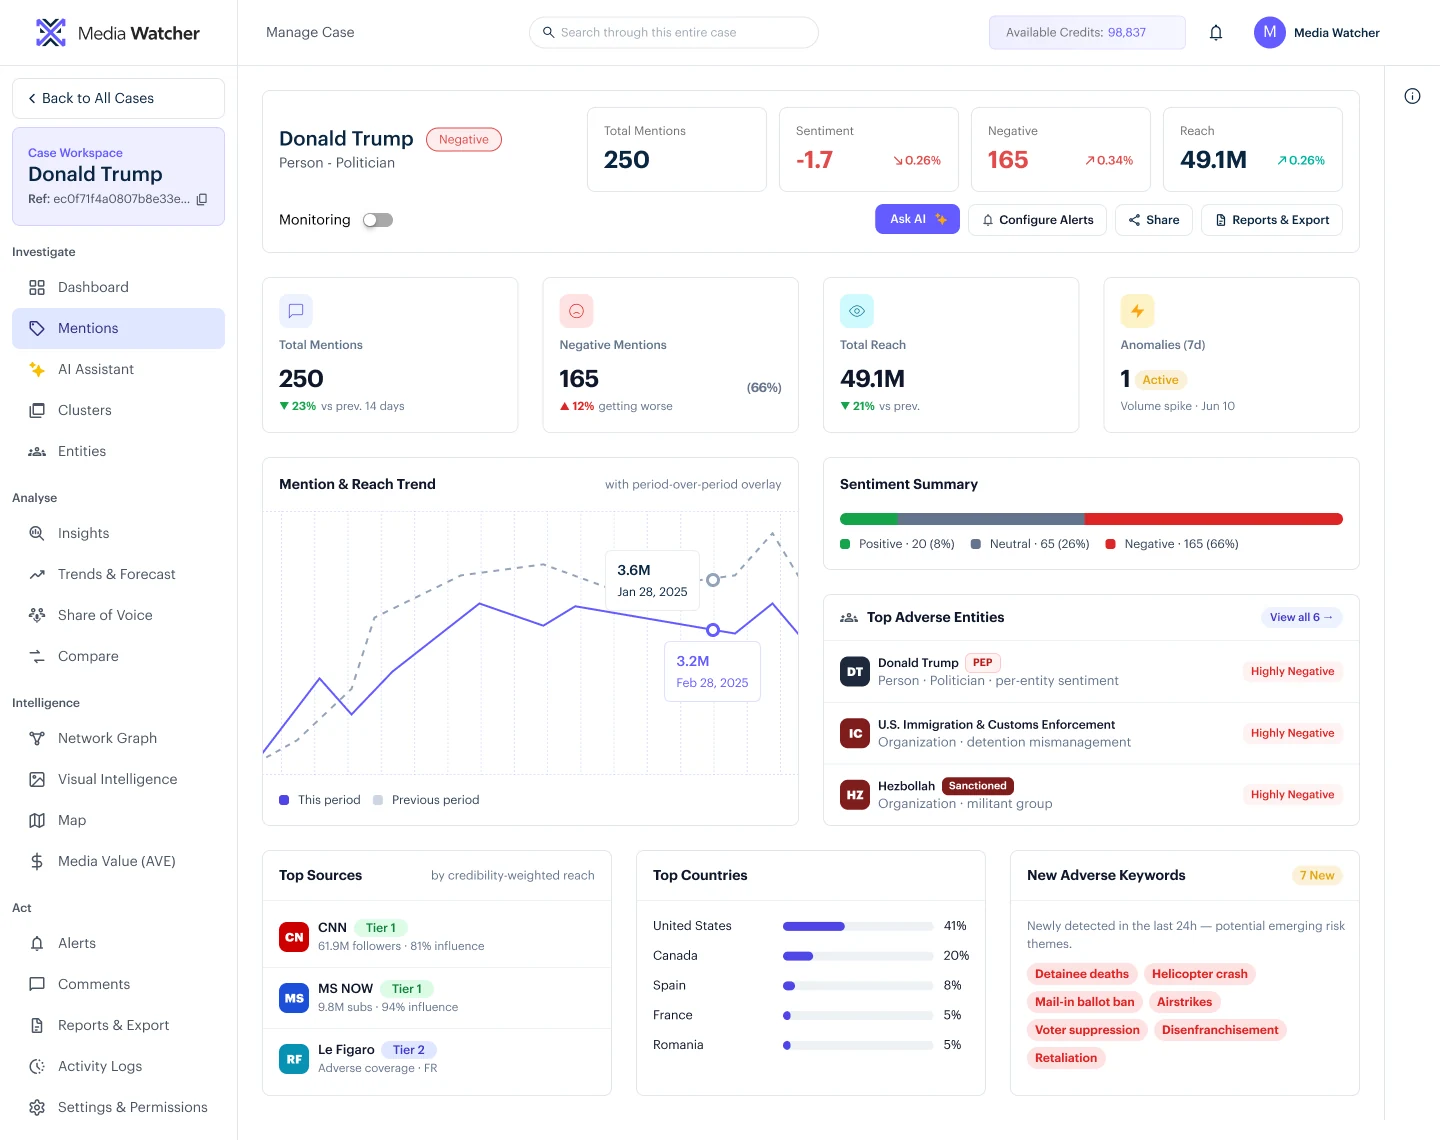
Task: Navigate to Insights
Action: tap(118, 533)
